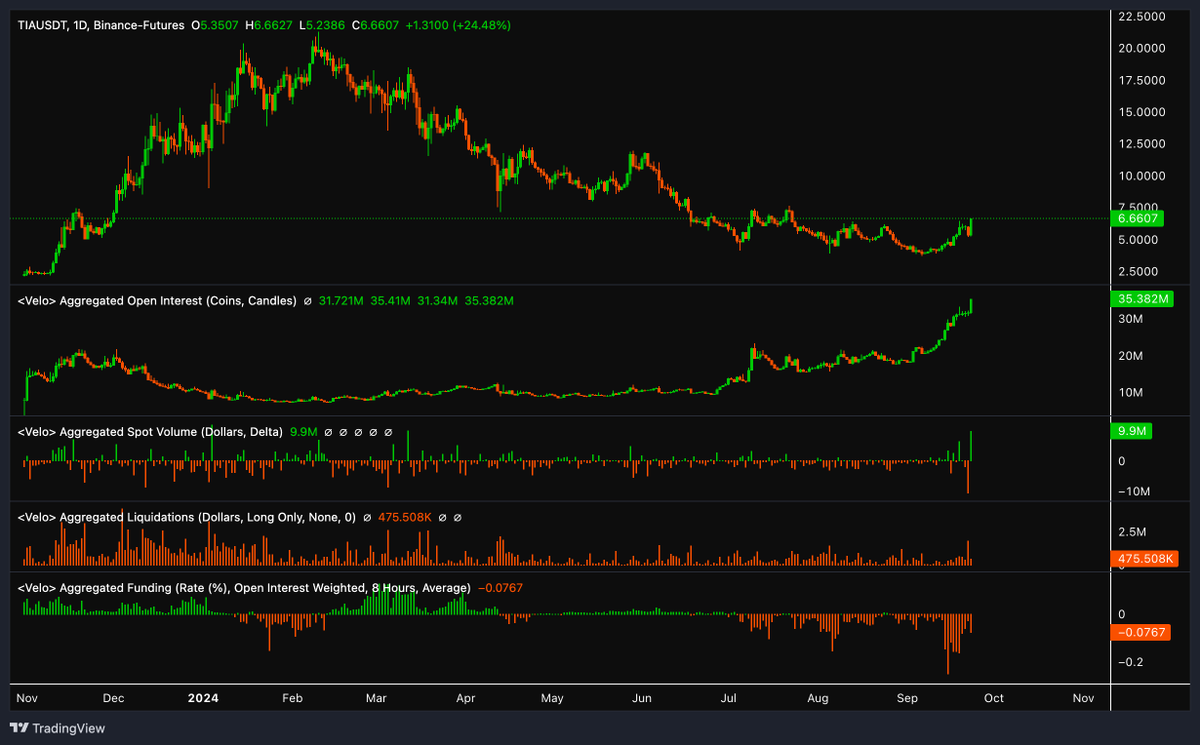Click the 20.0000 price axis label
This screenshot has width=1200, height=745.
click(x=1143, y=48)
